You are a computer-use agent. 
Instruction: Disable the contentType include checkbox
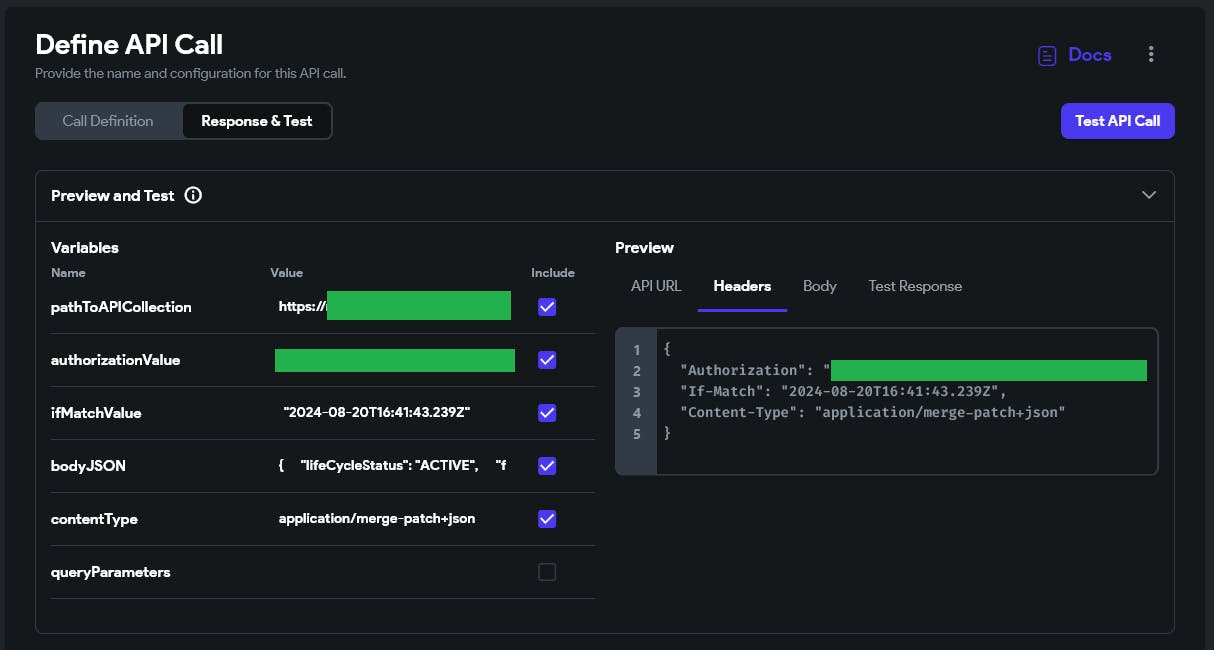(x=547, y=519)
